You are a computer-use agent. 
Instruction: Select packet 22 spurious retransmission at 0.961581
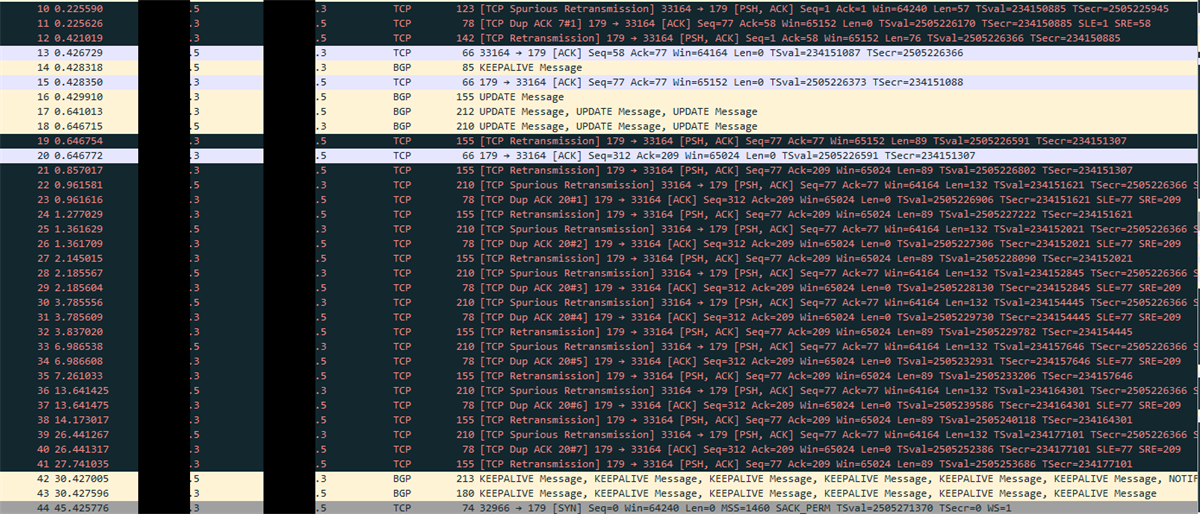click(600, 187)
